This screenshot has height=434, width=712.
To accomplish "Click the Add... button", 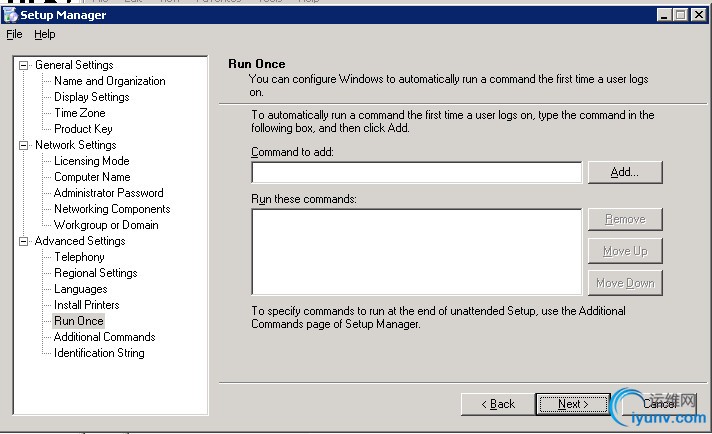I will coord(624,172).
